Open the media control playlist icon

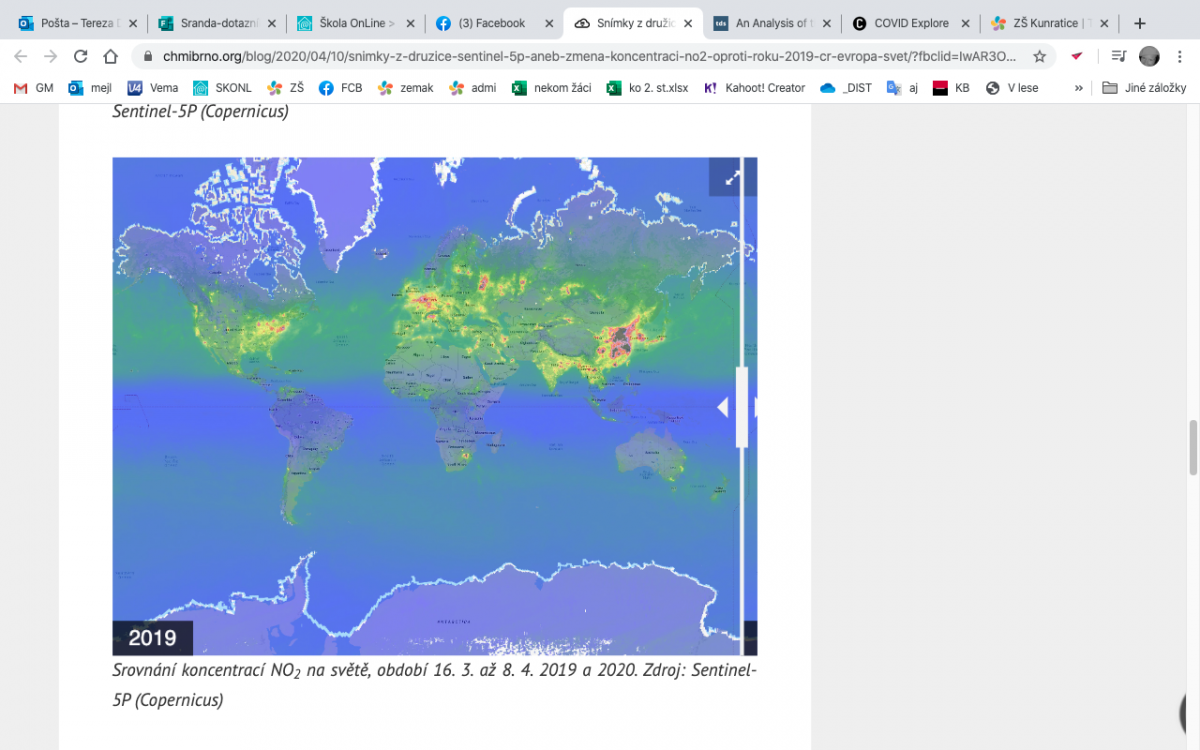pos(1118,57)
